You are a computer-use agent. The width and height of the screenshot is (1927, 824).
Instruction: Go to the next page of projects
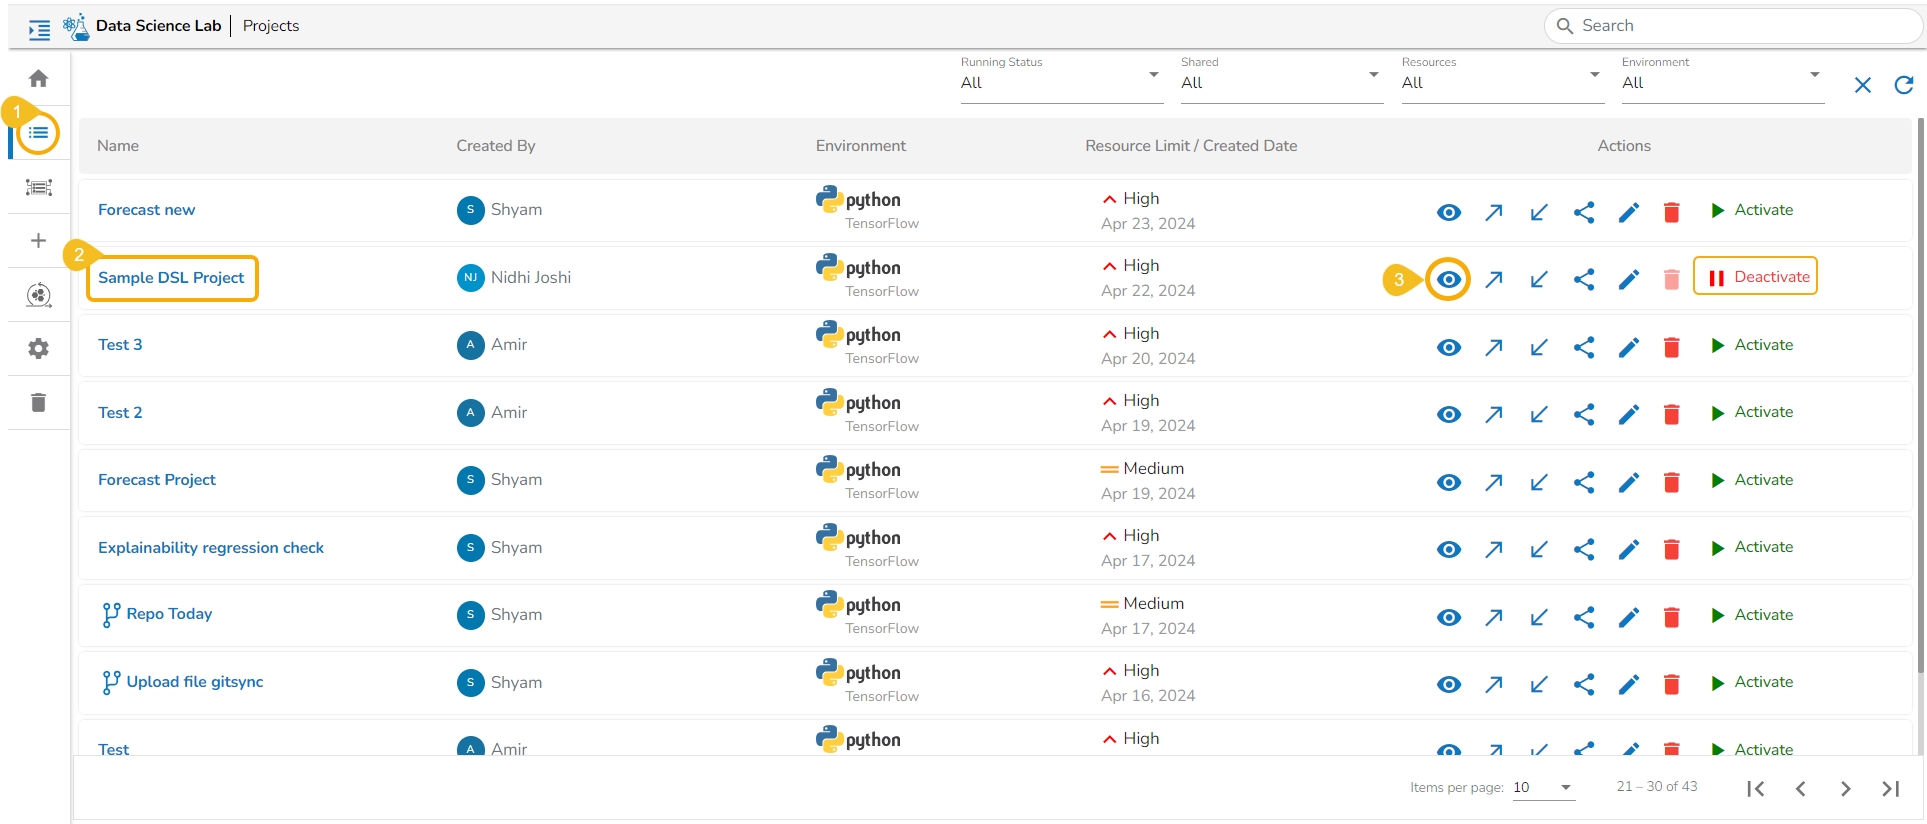pyautogui.click(x=1845, y=789)
